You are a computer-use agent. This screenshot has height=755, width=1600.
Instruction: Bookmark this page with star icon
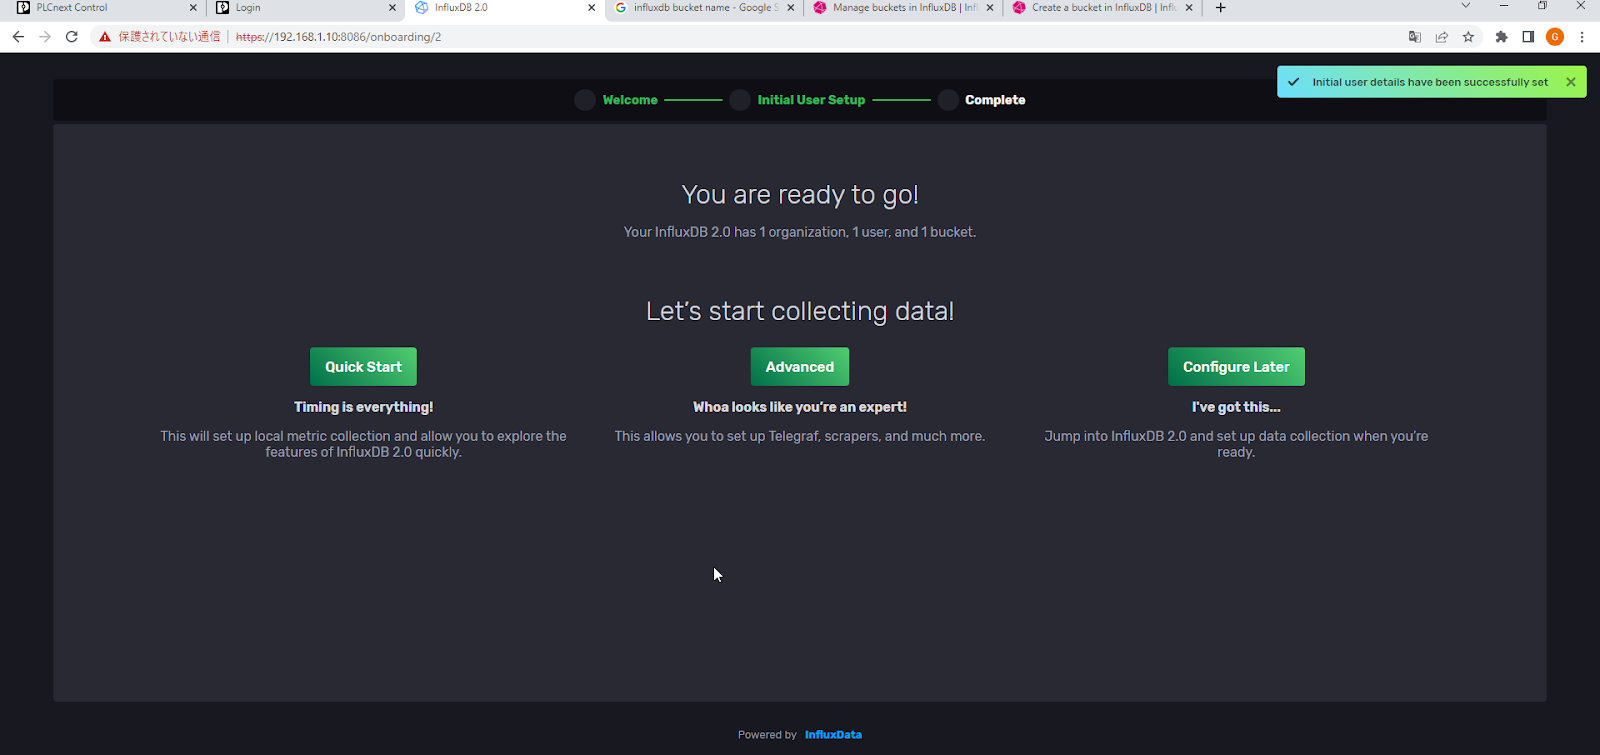pos(1468,37)
